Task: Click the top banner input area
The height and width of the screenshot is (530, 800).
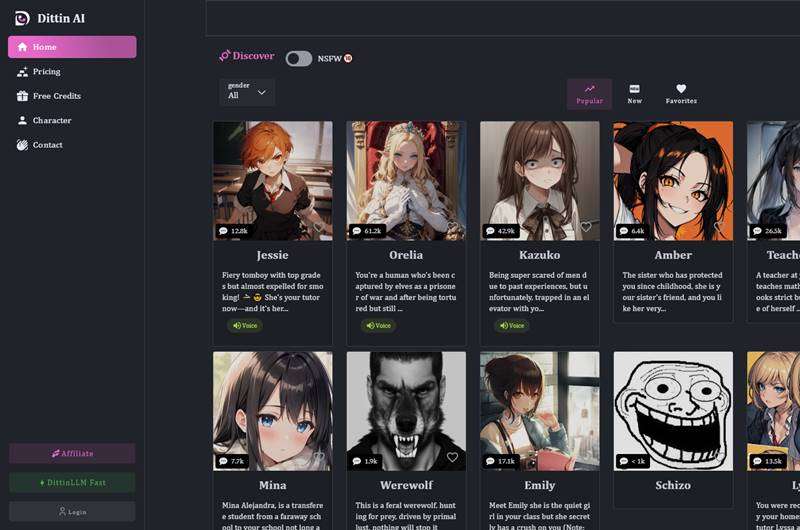Action: (x=503, y=18)
